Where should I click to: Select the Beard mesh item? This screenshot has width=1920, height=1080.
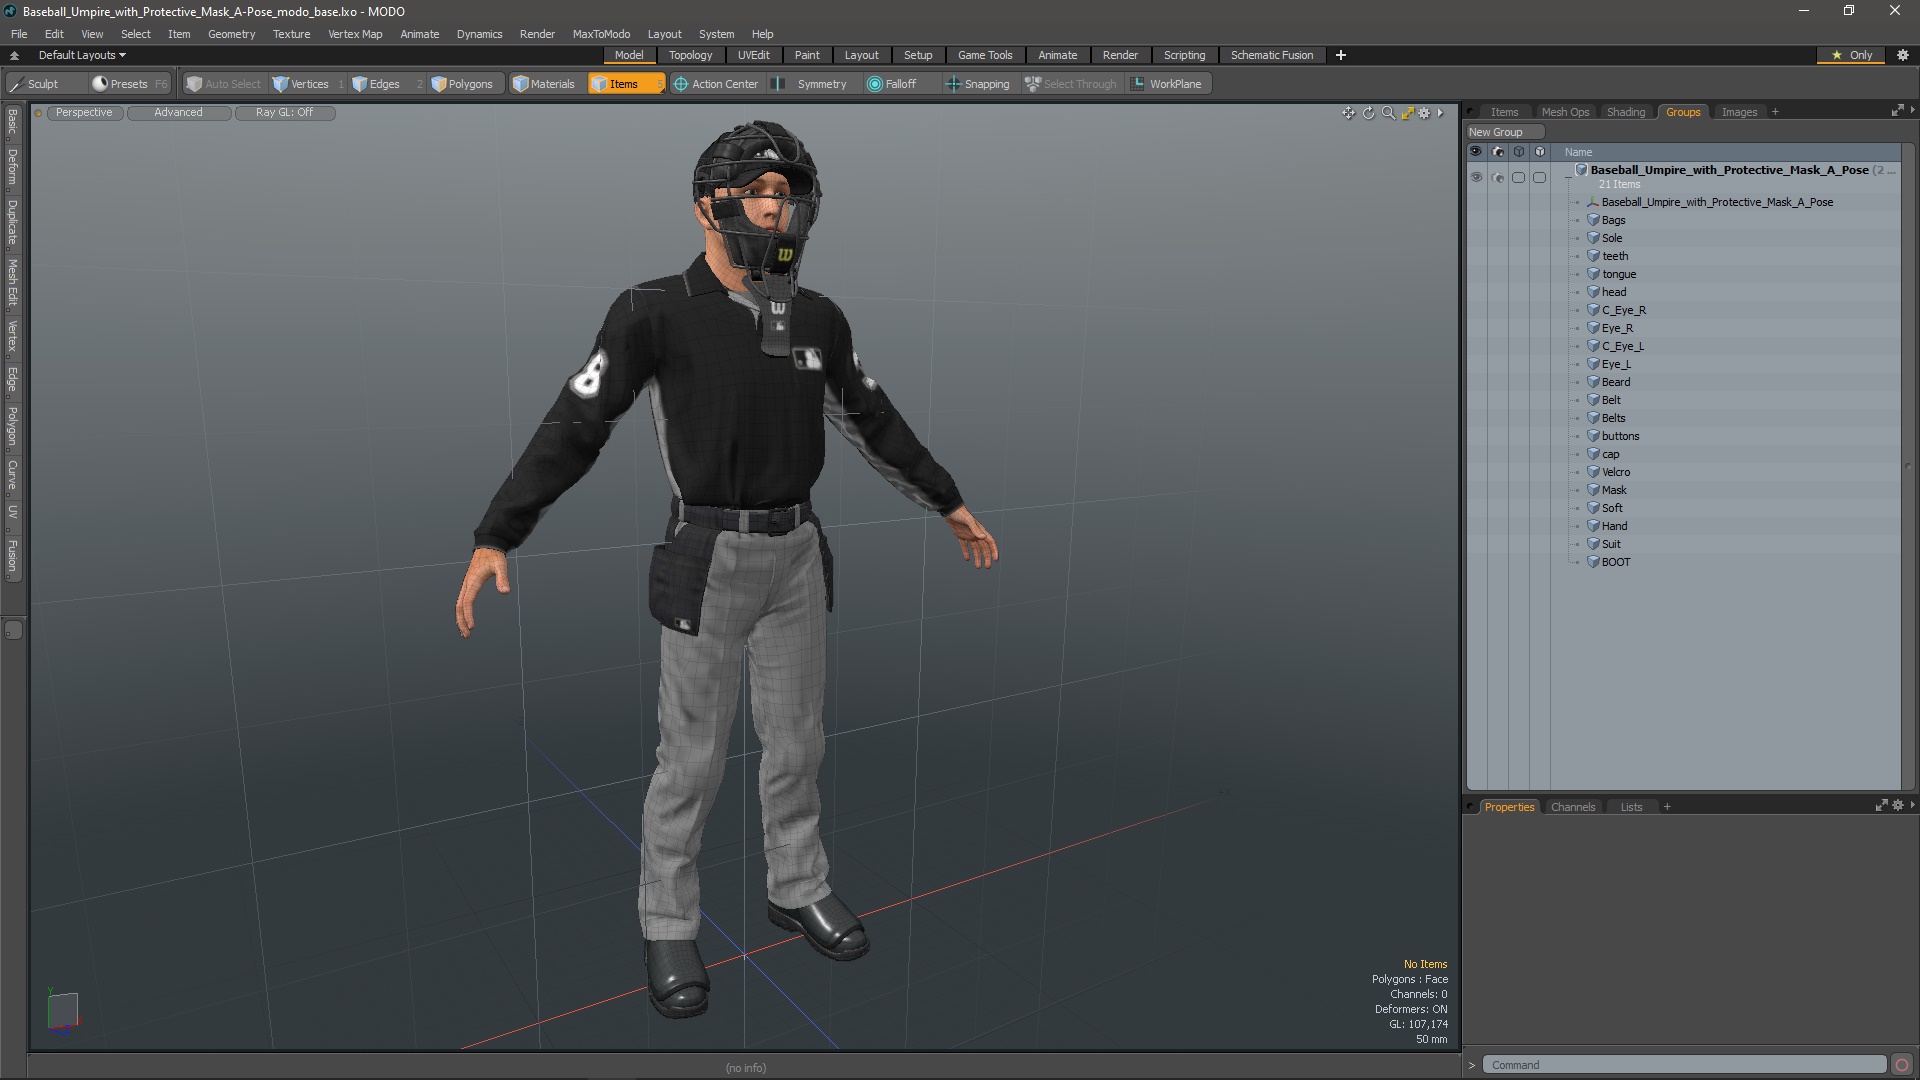[1616, 382]
